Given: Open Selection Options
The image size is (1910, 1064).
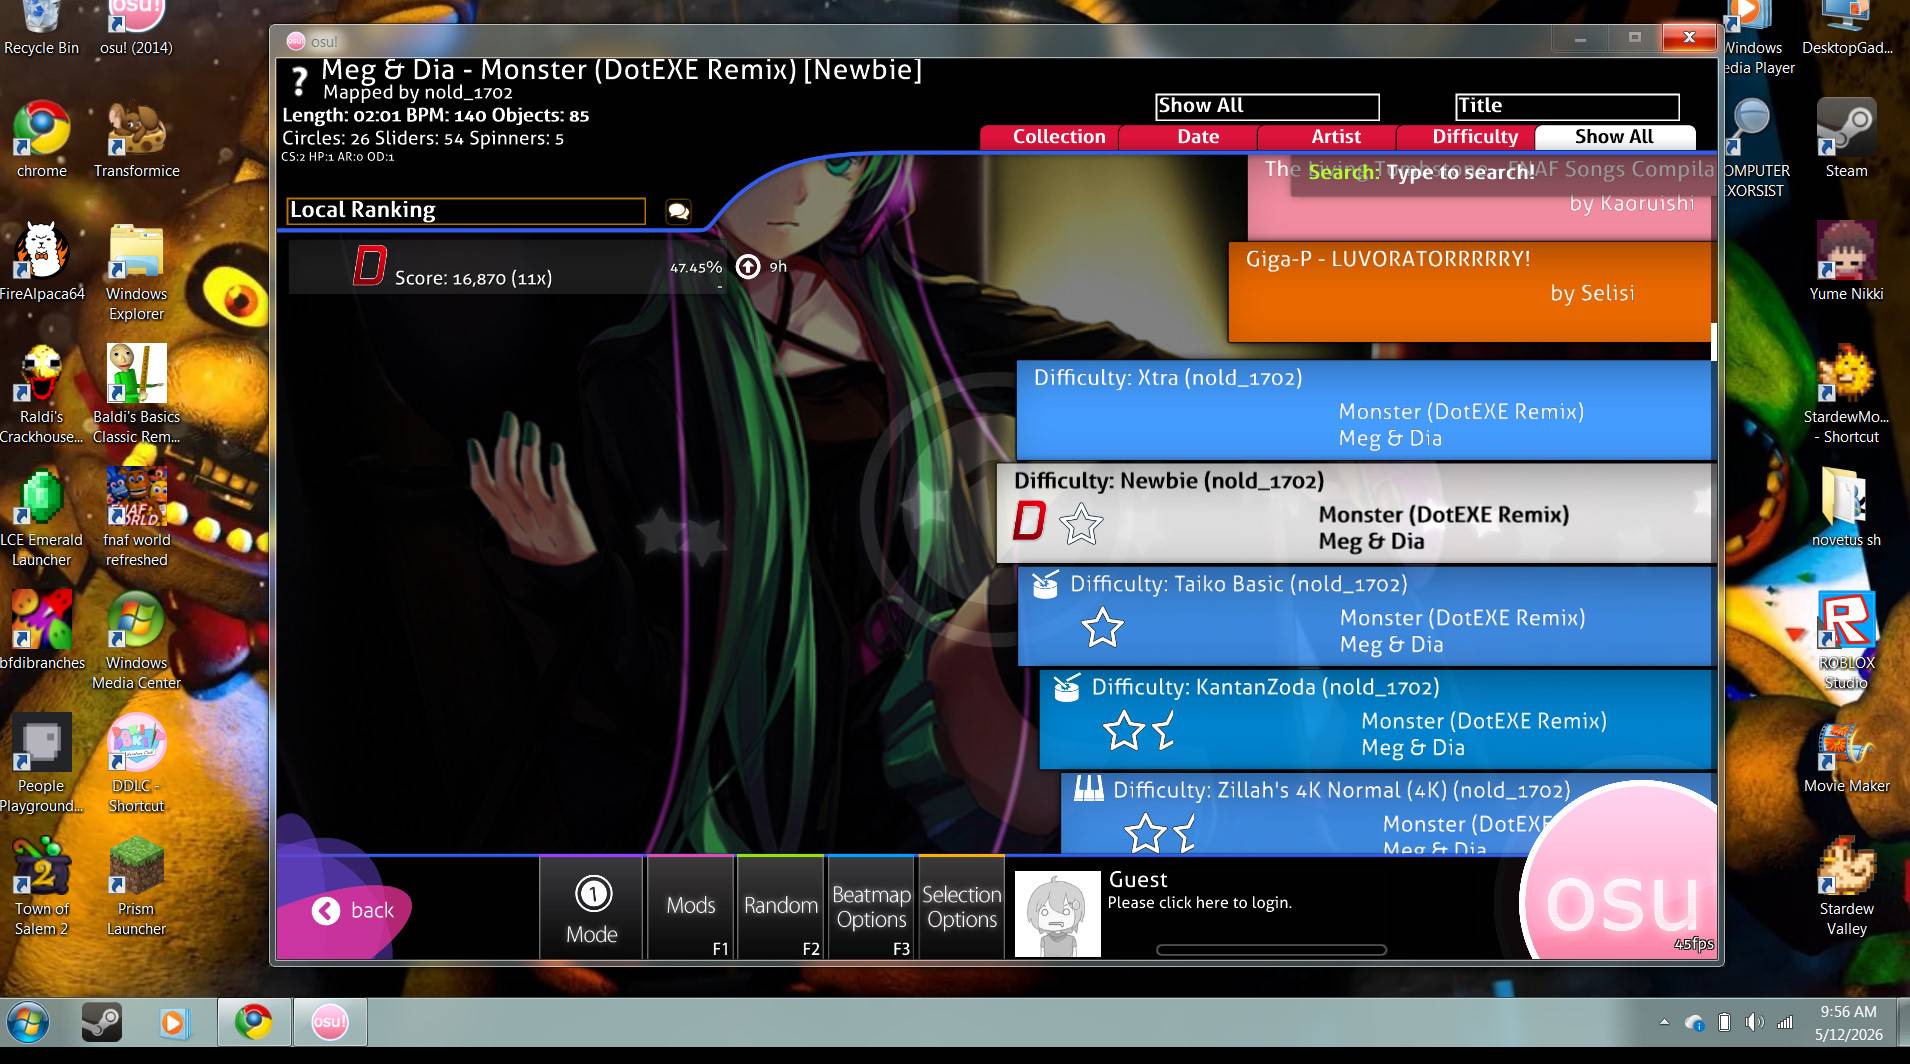Looking at the screenshot, I should tap(962, 908).
